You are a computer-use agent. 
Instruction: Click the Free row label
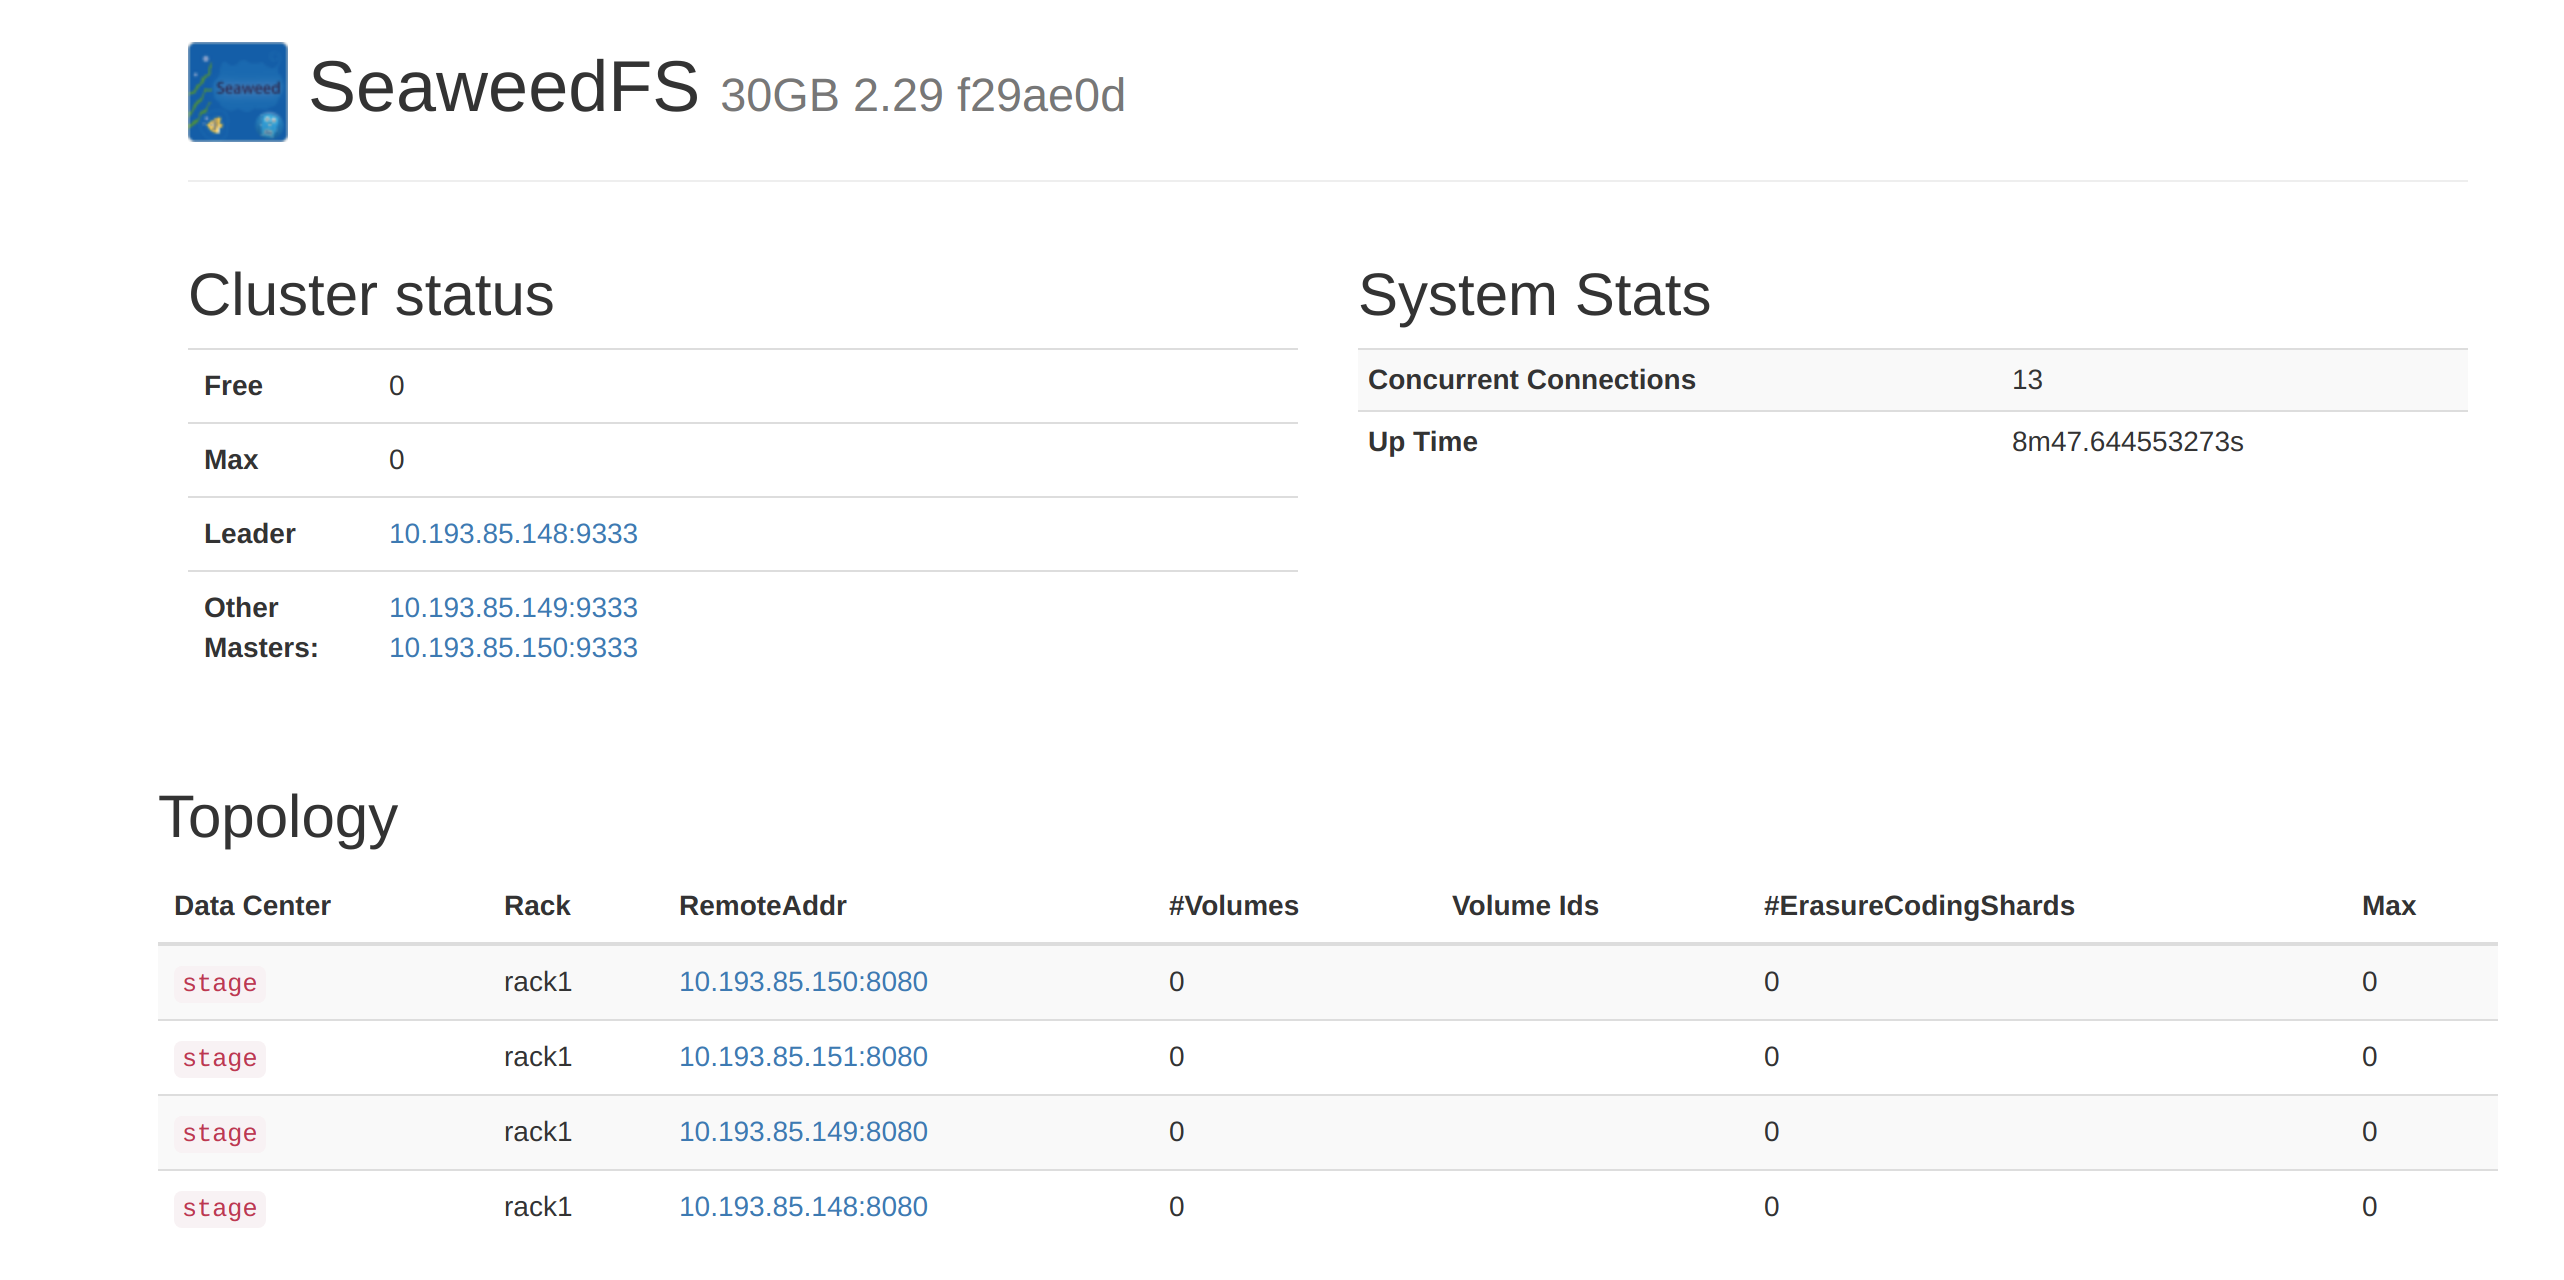pyautogui.click(x=233, y=386)
